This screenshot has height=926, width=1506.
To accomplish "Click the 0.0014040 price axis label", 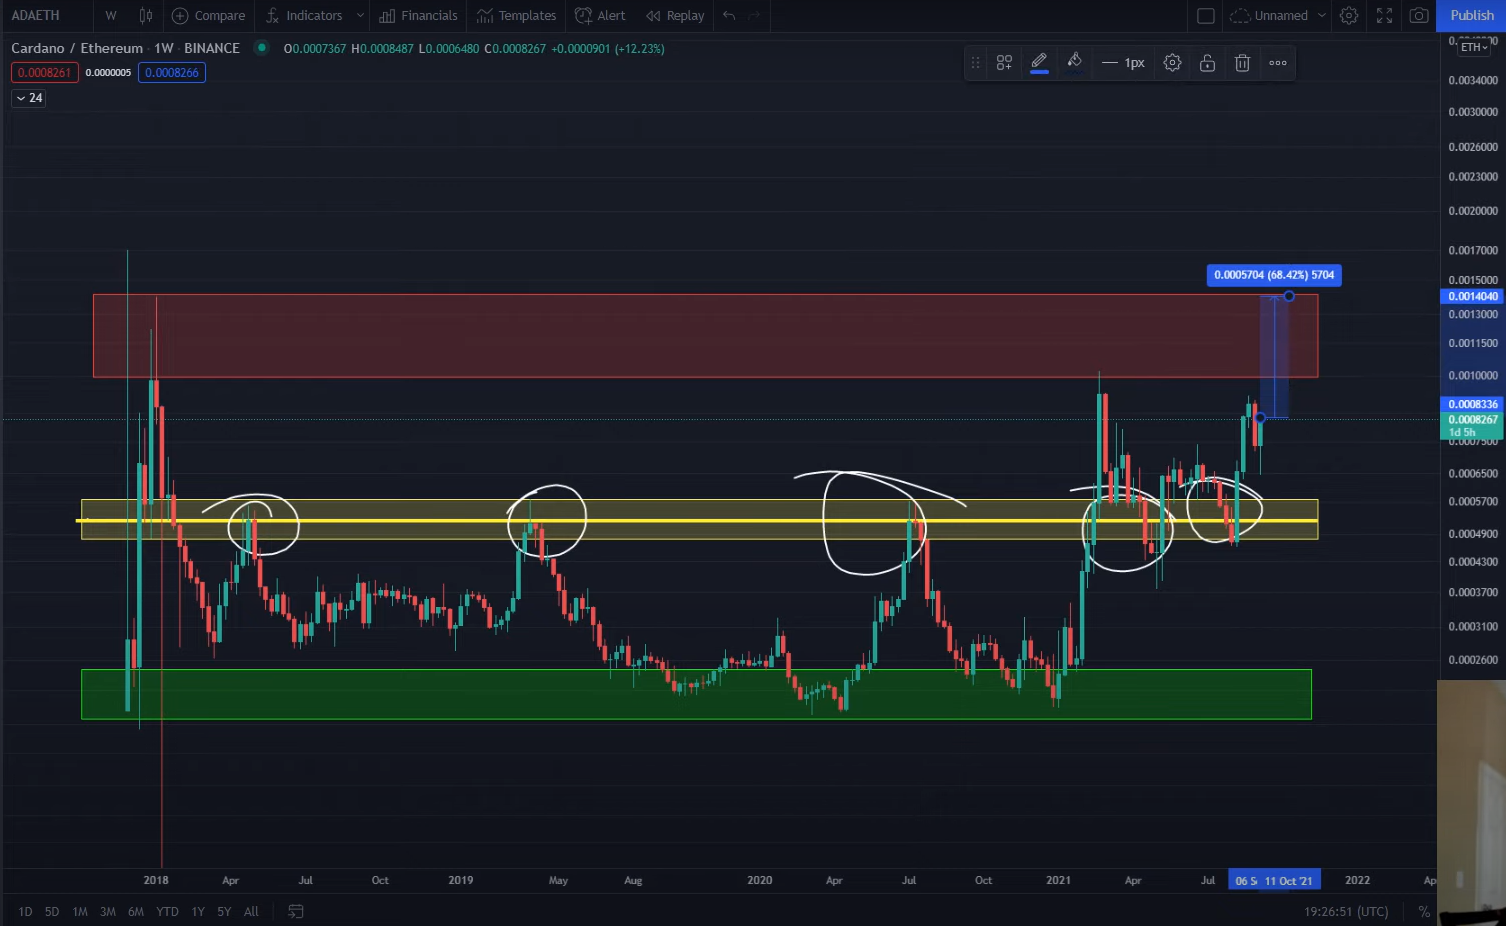I will 1472,296.
